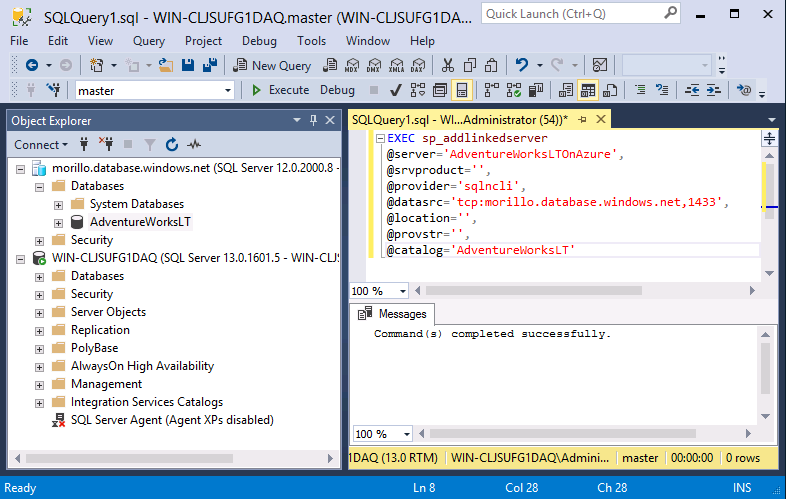The height and width of the screenshot is (499, 786).
Task: Toggle Include Live Query Statistics
Action: 514,90
